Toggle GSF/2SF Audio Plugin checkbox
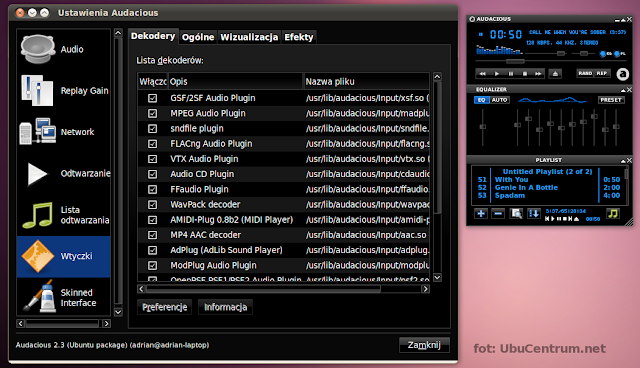This screenshot has height=368, width=640. pyautogui.click(x=153, y=98)
